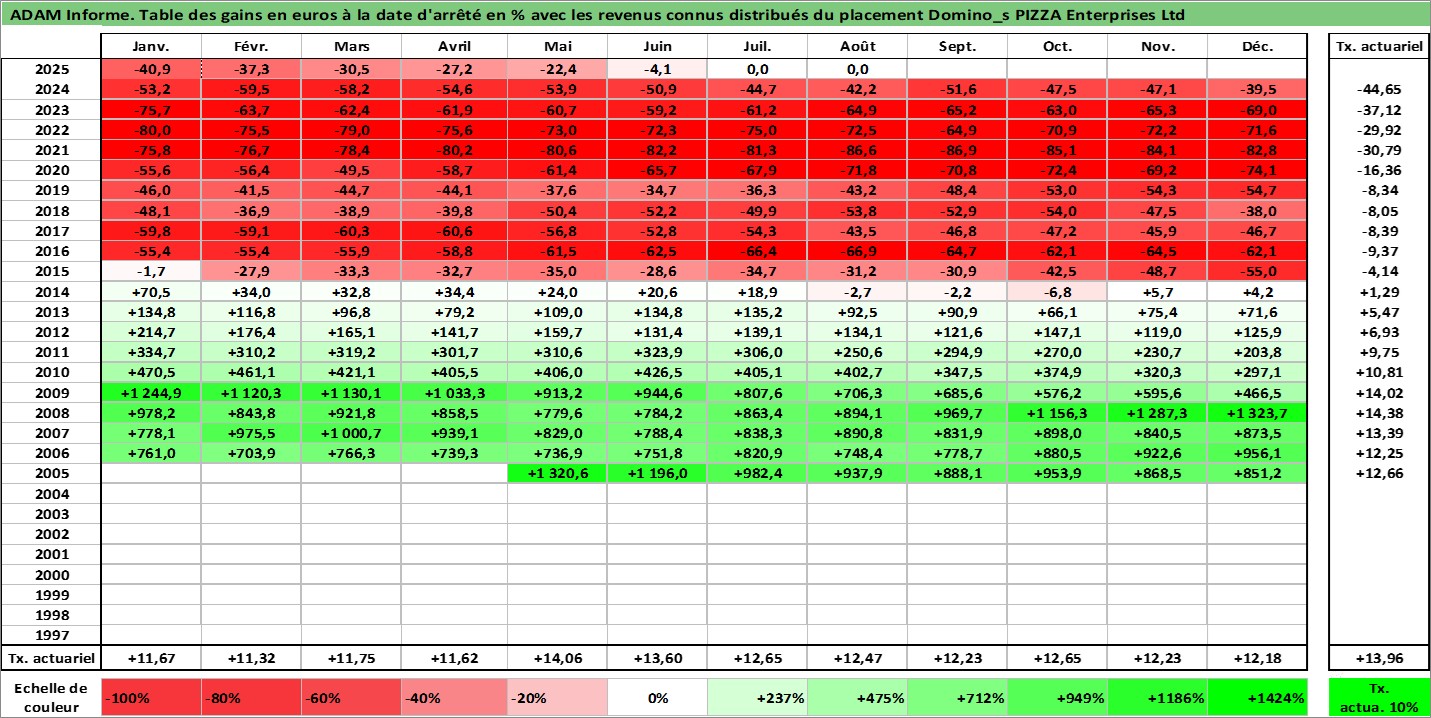Click the +475% legend swatch
1431x718 pixels.
tap(856, 697)
